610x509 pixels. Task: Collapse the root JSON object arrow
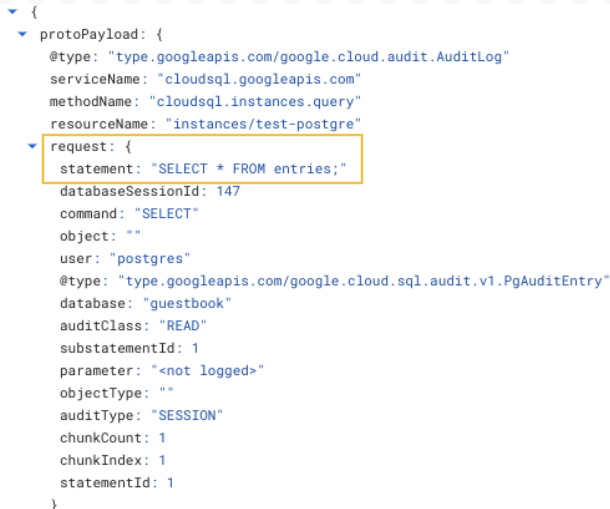pyautogui.click(x=12, y=12)
